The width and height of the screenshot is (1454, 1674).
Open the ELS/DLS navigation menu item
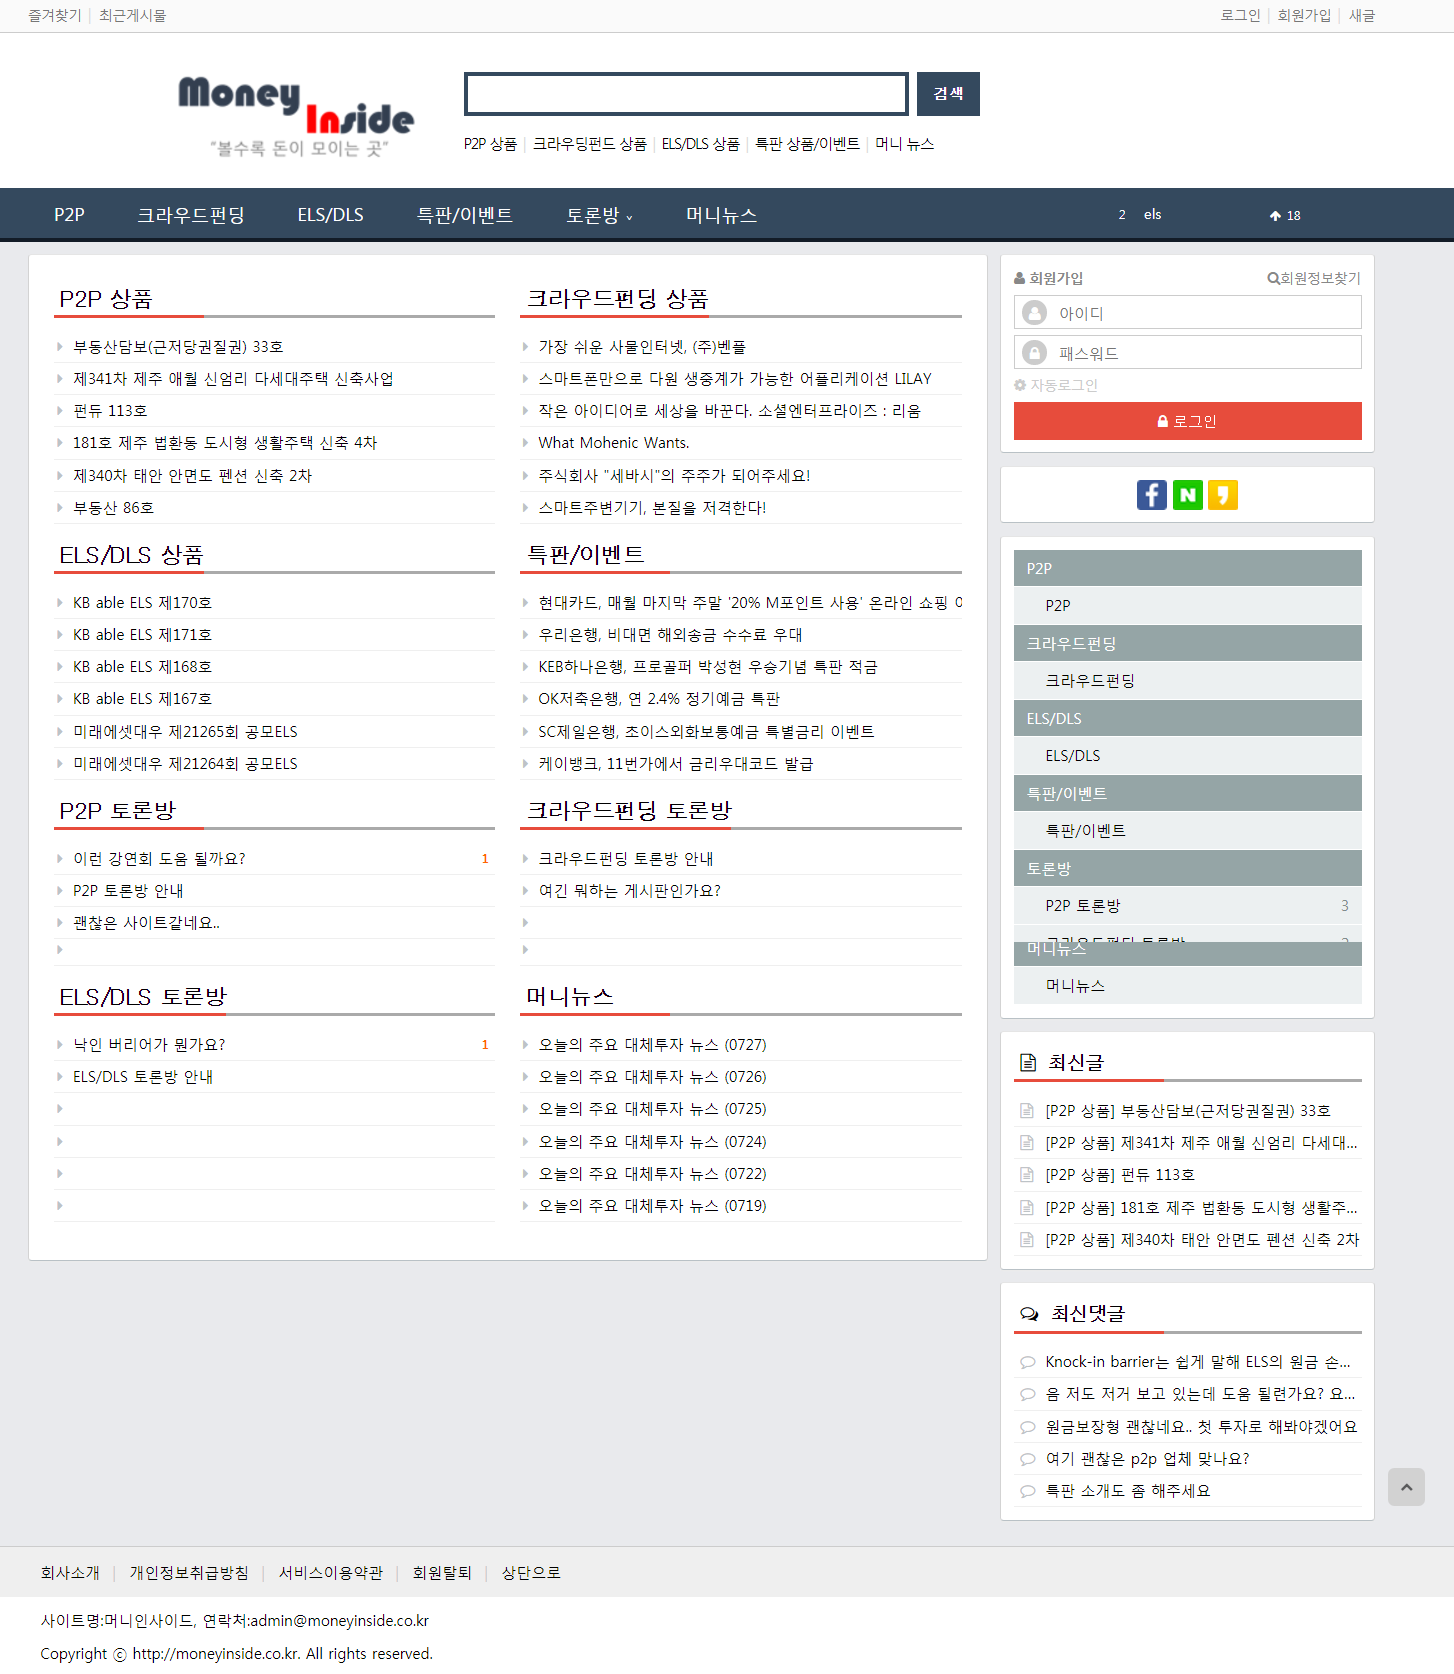pyautogui.click(x=330, y=215)
